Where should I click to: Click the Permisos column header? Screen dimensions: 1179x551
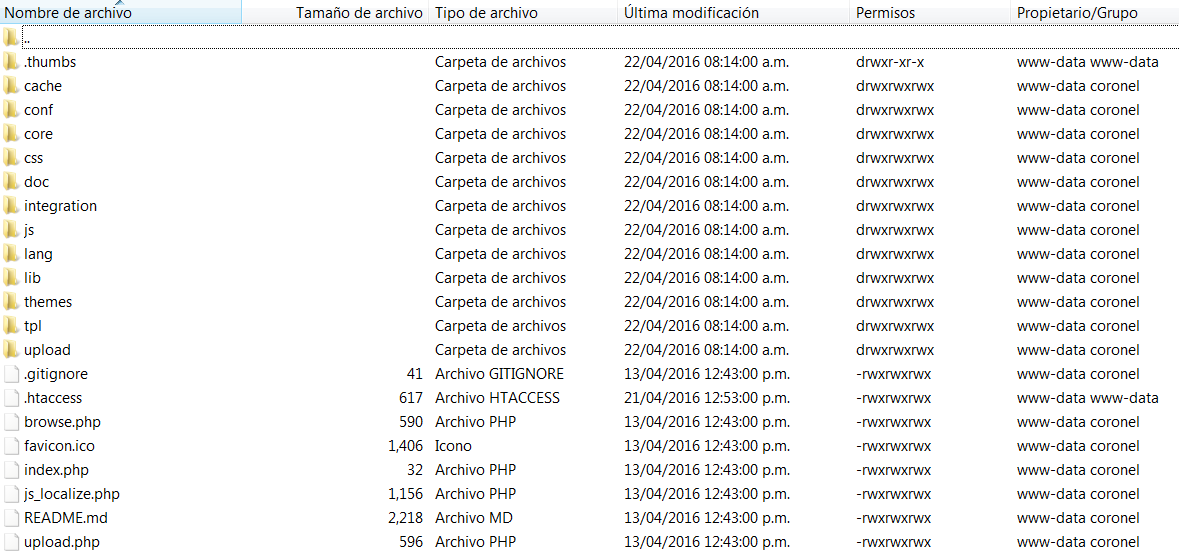coord(886,13)
